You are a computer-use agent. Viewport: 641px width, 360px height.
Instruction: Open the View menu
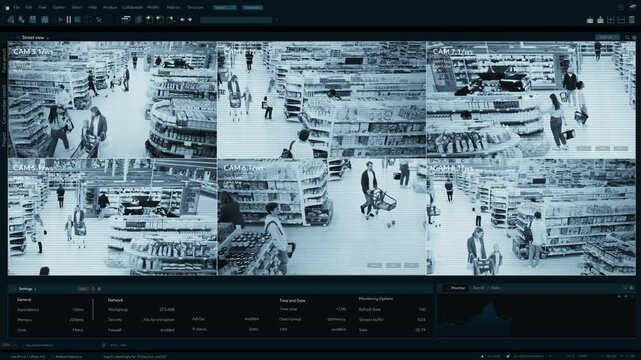(x=42, y=7)
